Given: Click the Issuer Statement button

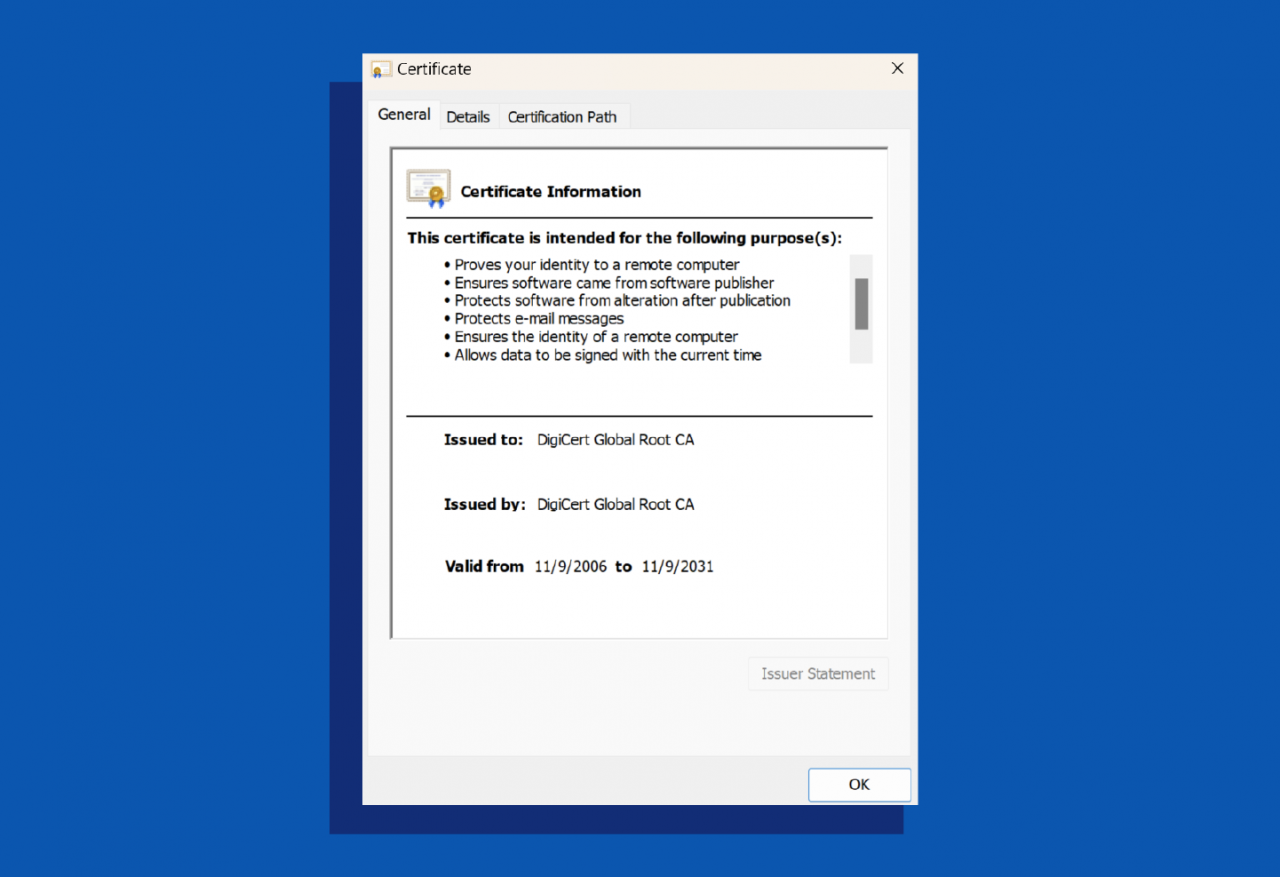Looking at the screenshot, I should [818, 673].
